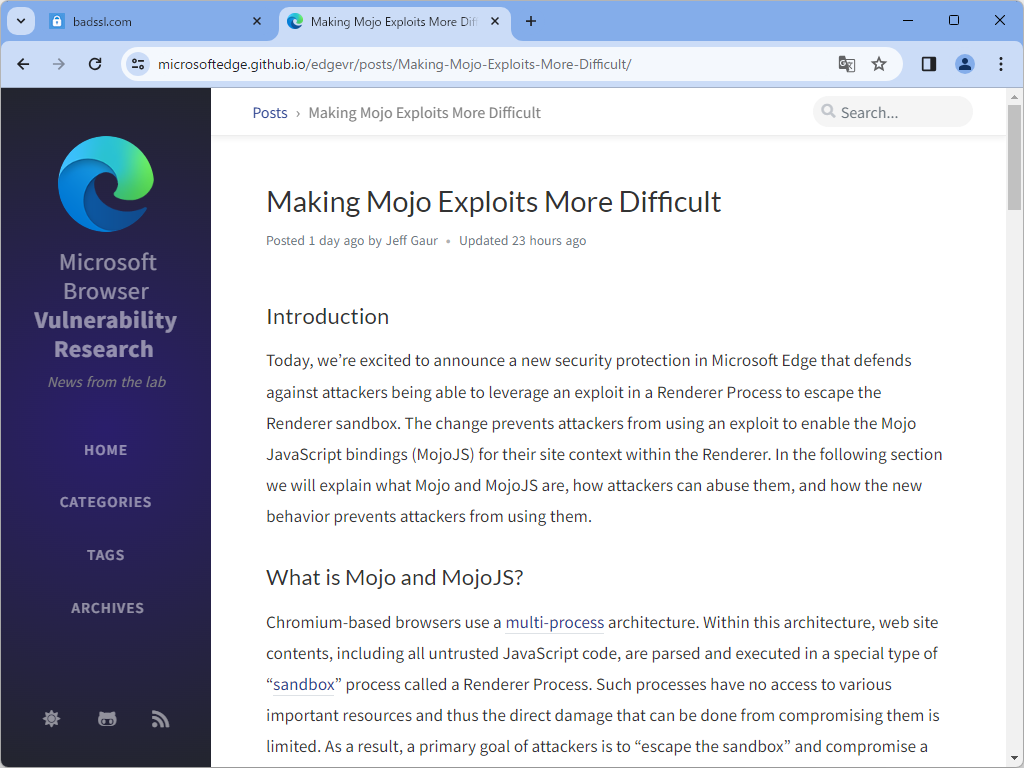Open GitHub via the octocat sidebar icon
The height and width of the screenshot is (768, 1024).
point(107,718)
